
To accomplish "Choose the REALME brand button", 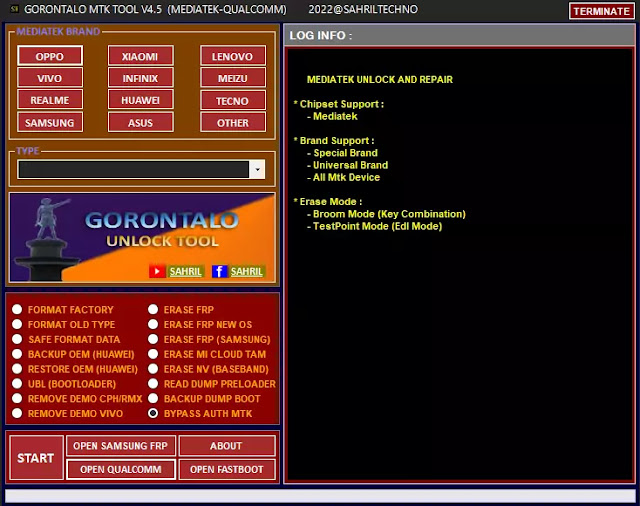I will [x=50, y=100].
